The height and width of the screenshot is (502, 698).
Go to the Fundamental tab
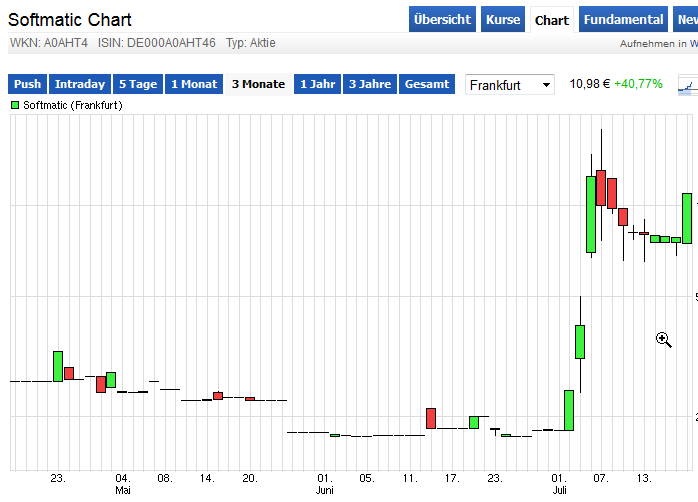tap(623, 20)
